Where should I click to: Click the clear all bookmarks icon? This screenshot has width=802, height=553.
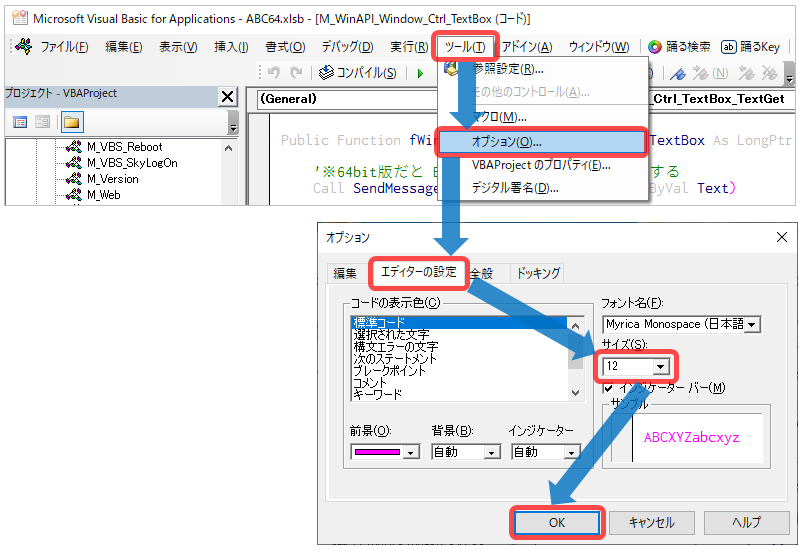coord(769,74)
